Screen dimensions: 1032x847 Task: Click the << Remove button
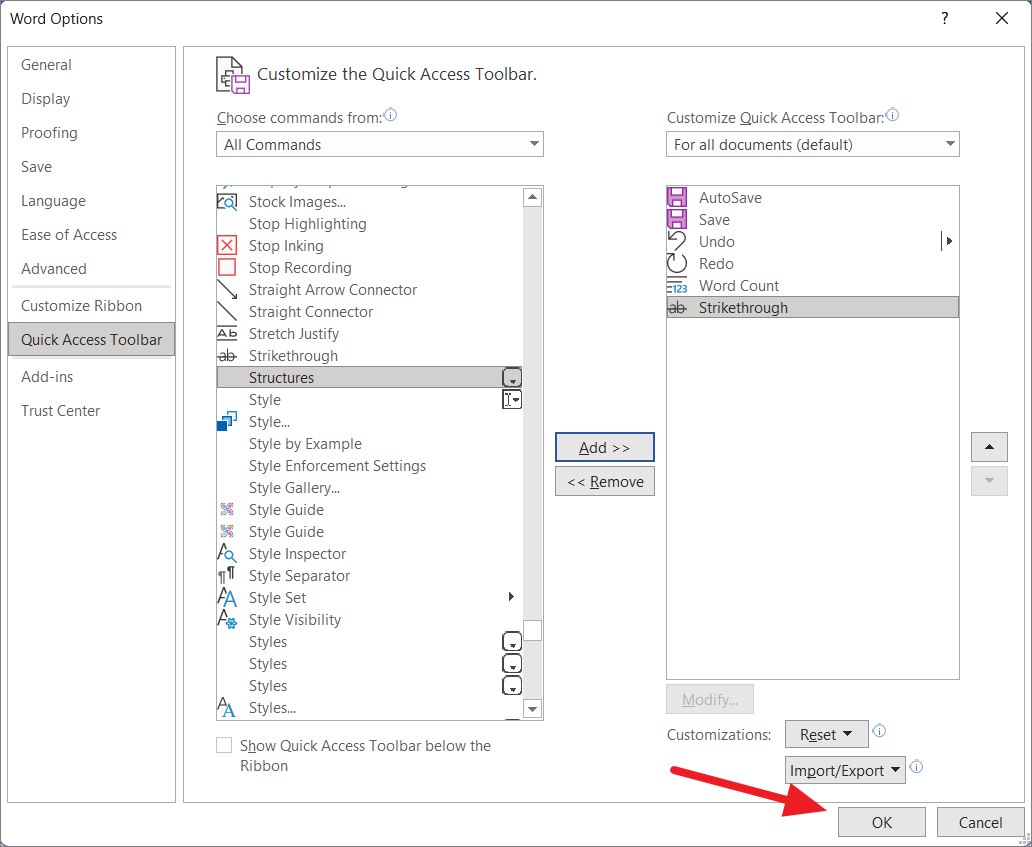tap(605, 482)
